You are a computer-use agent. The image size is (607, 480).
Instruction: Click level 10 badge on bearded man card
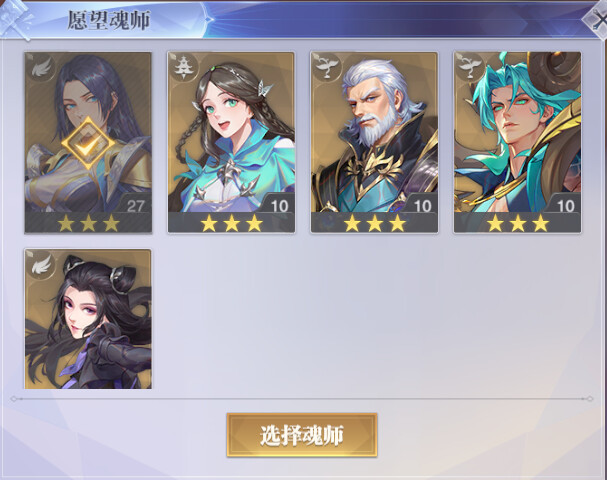click(x=423, y=205)
